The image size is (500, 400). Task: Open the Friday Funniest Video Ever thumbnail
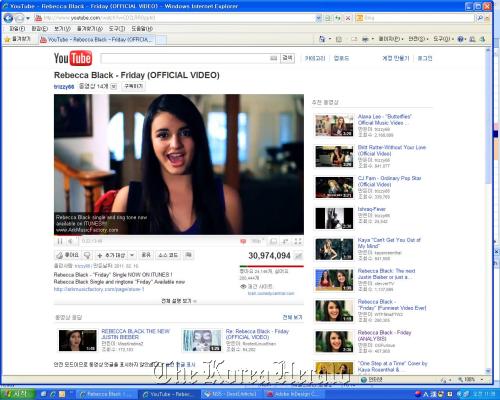click(x=334, y=311)
